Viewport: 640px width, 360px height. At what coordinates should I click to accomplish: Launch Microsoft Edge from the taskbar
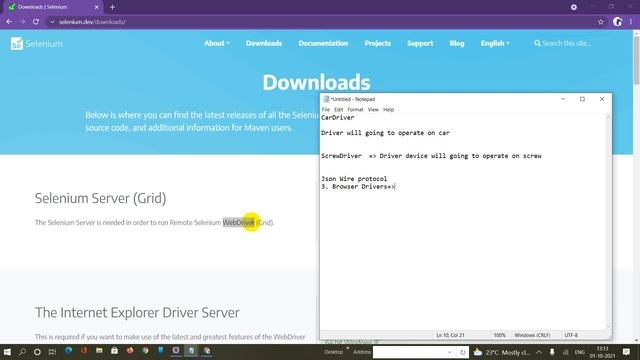(x=68, y=351)
